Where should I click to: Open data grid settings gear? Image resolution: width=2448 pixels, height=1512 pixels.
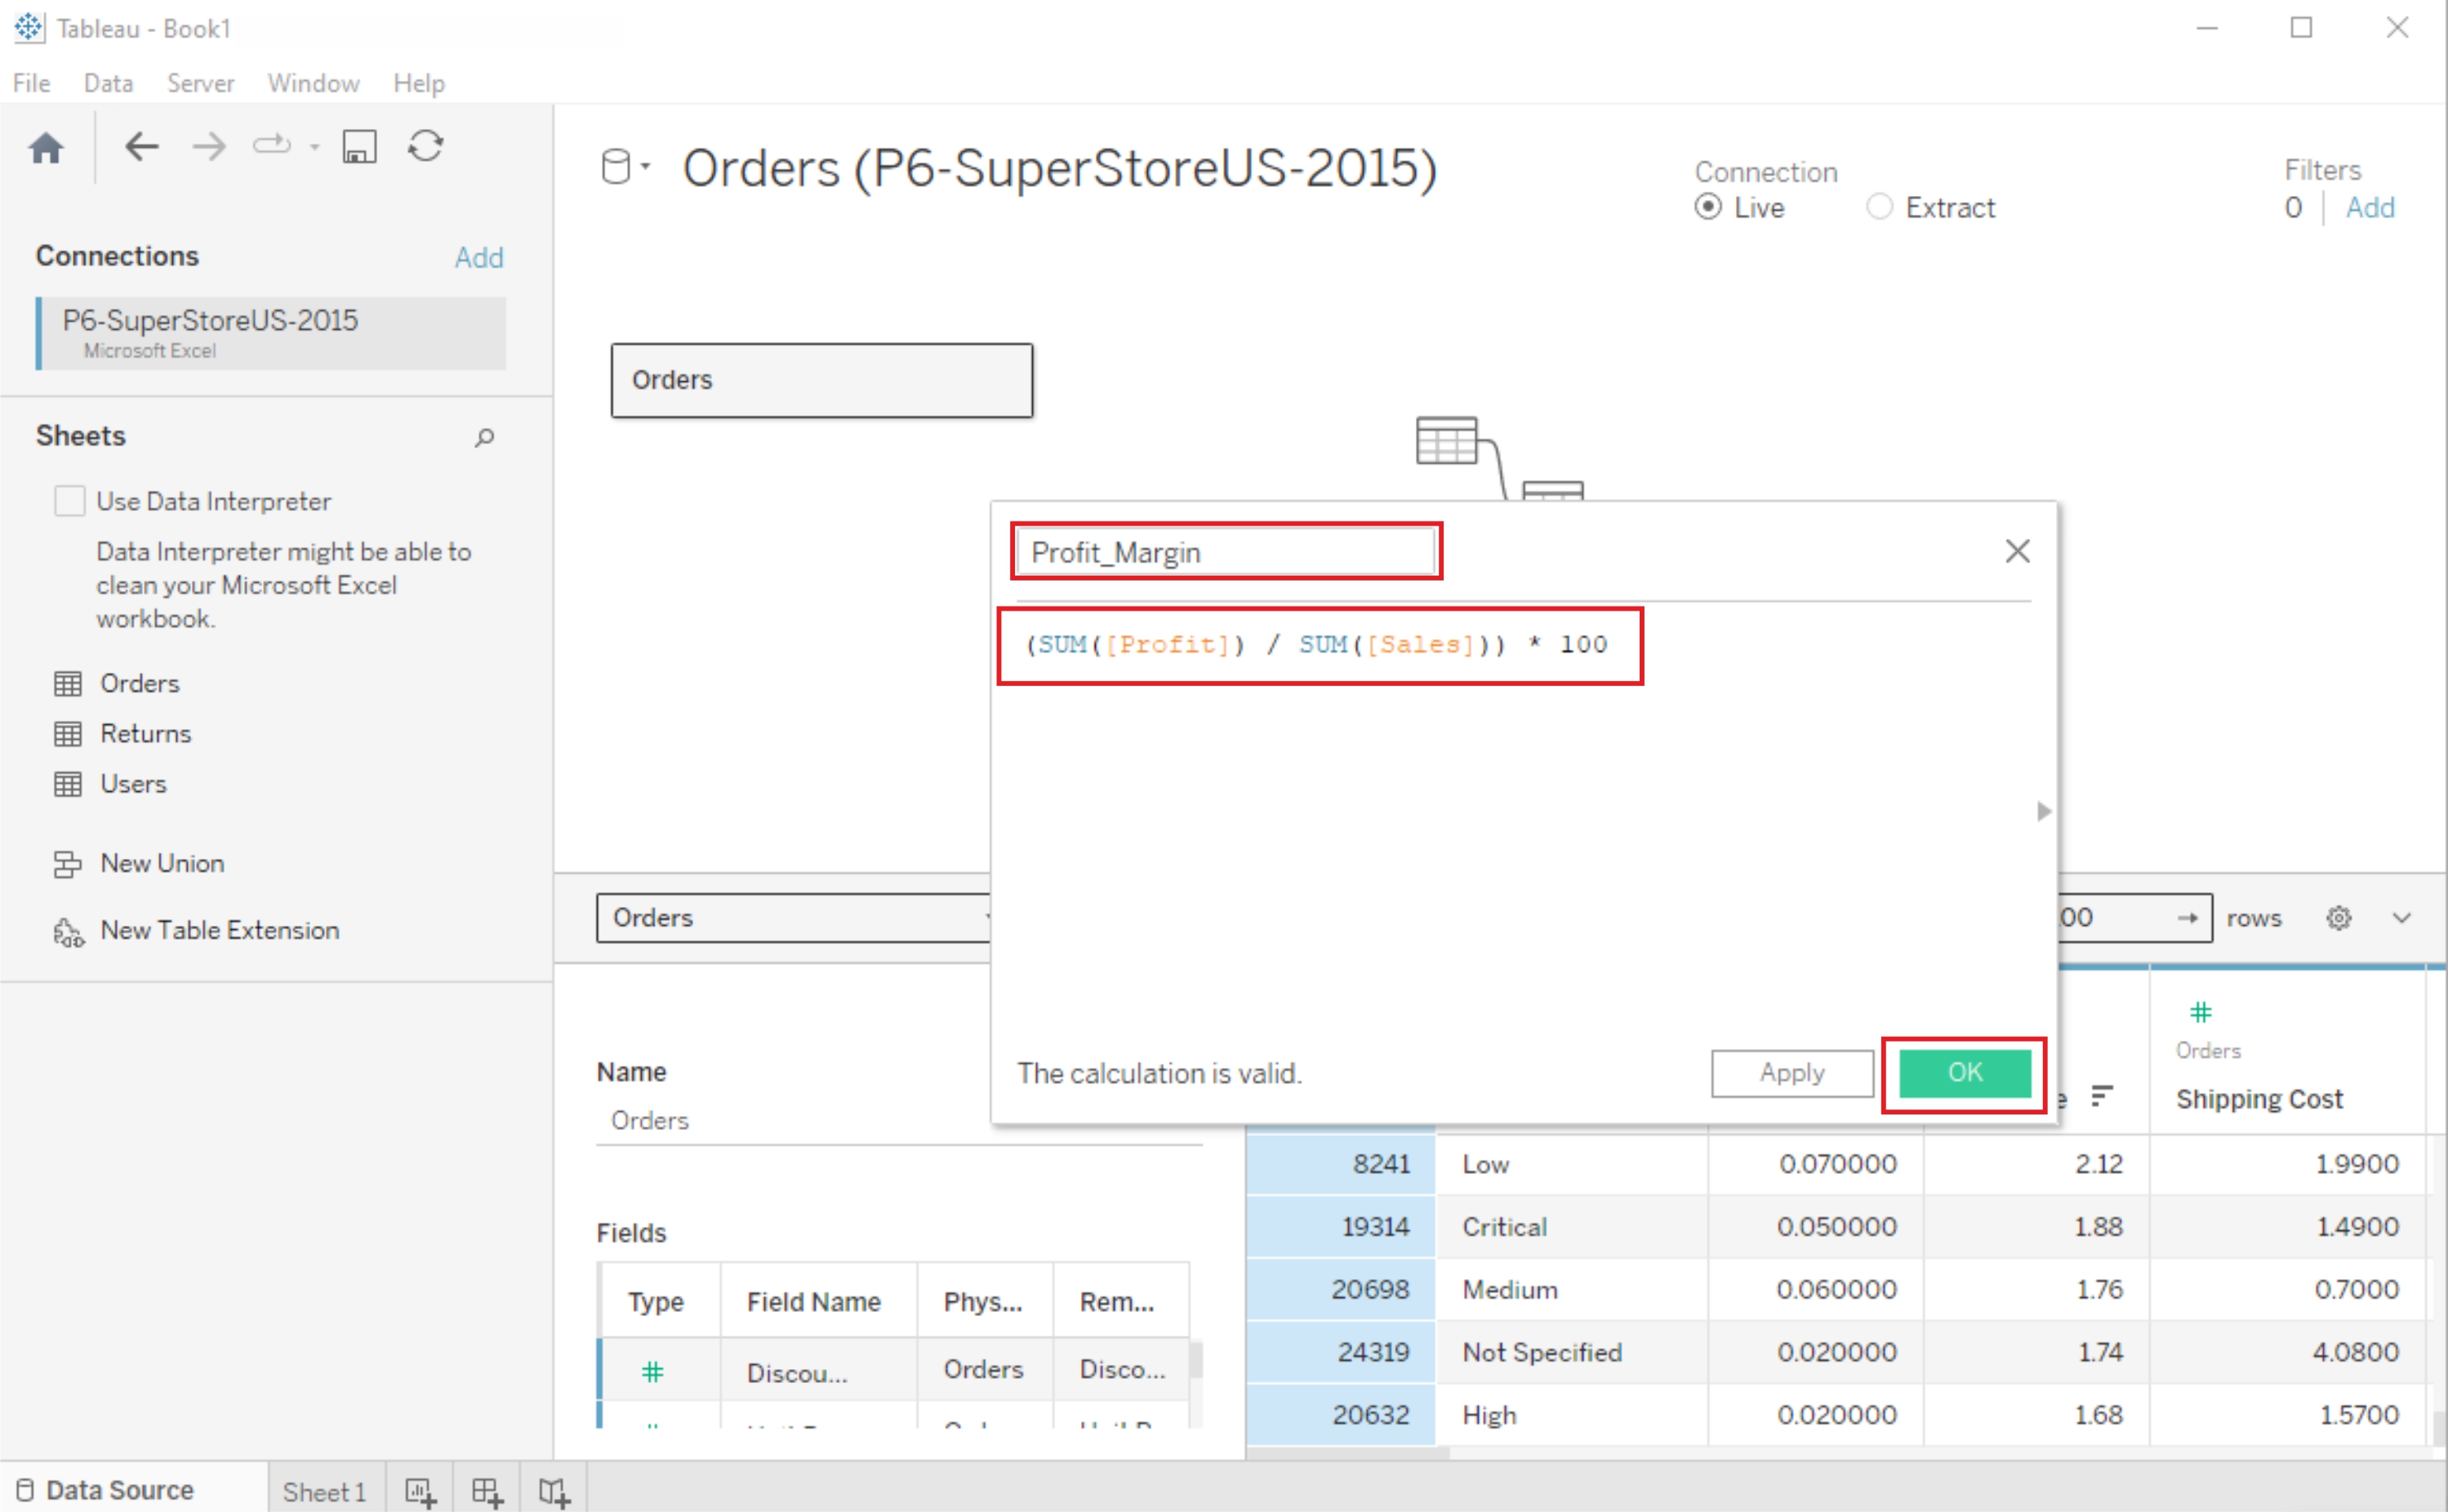point(2338,918)
